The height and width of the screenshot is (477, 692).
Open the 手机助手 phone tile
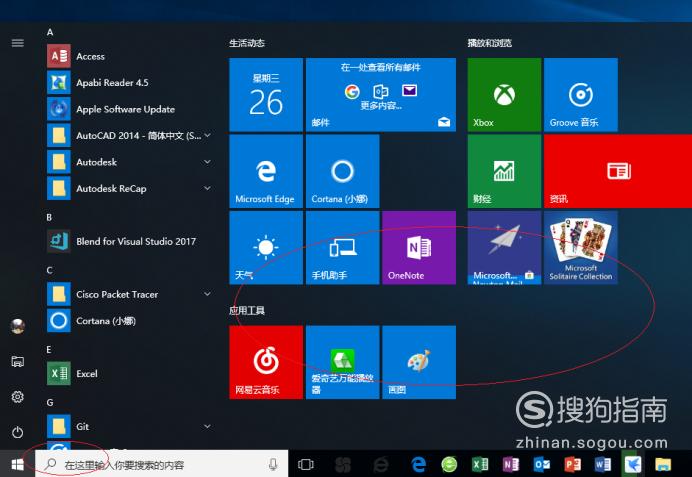tap(342, 248)
